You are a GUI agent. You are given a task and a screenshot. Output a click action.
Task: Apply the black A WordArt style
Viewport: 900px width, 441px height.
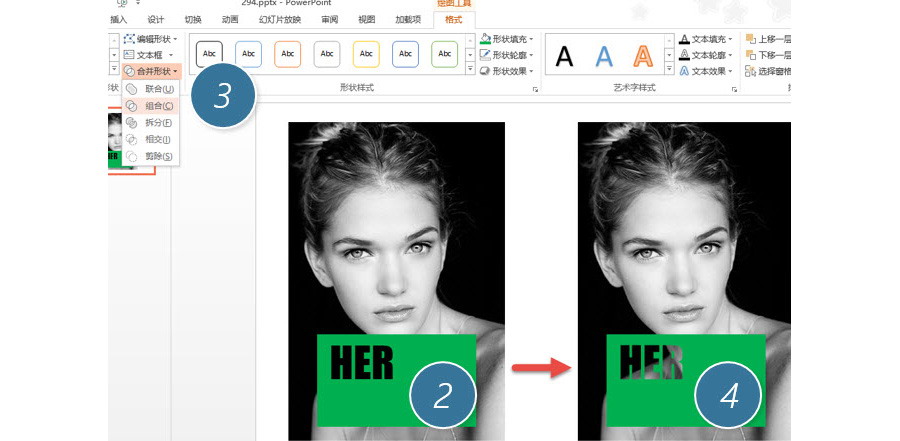pos(564,56)
